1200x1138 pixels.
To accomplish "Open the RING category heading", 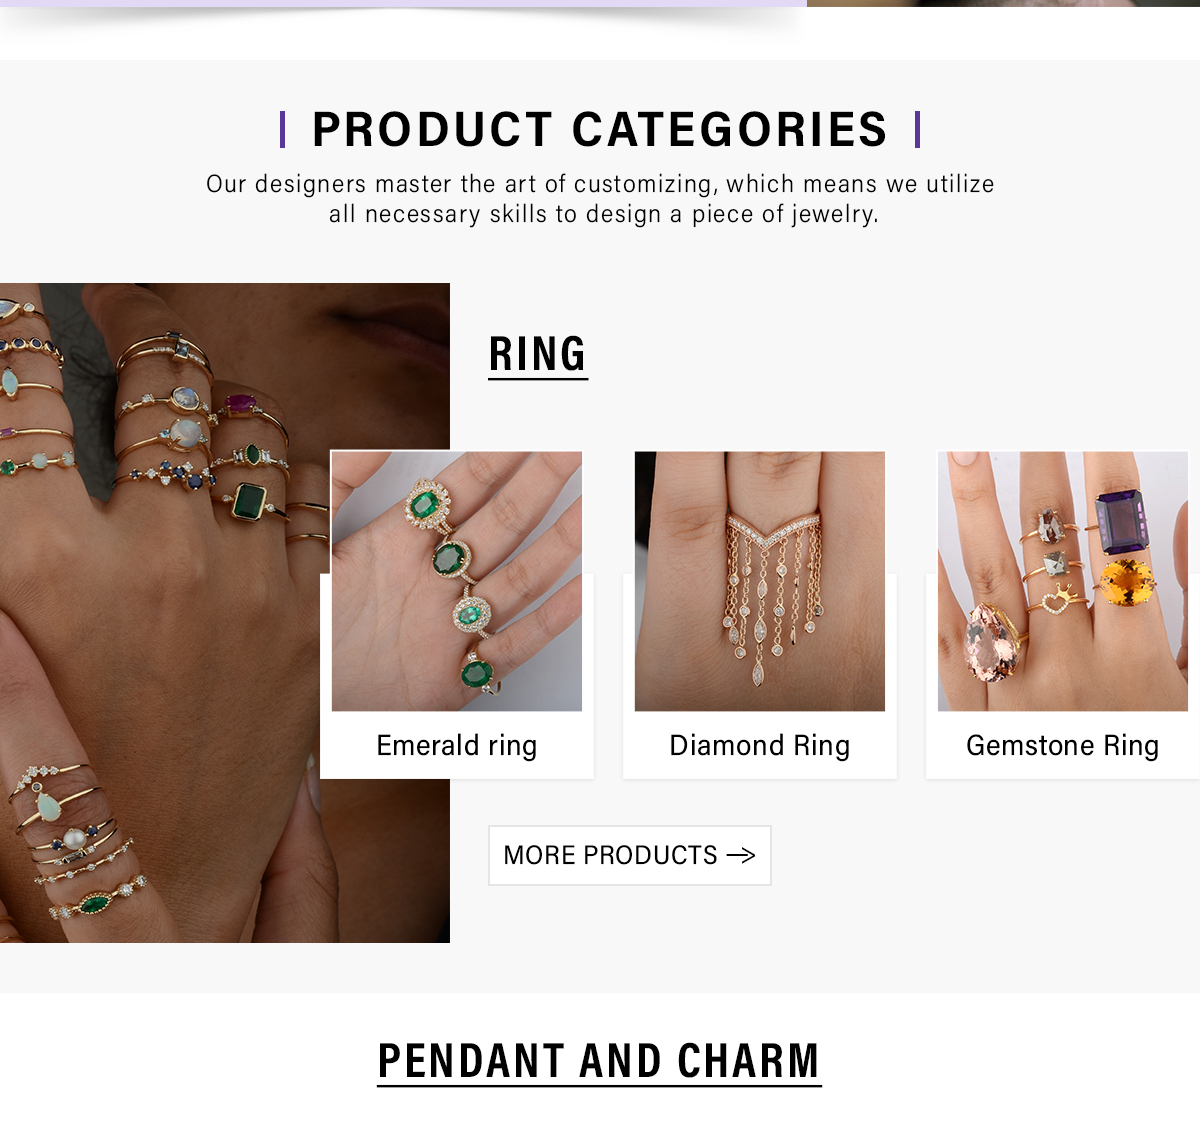I will (538, 355).
